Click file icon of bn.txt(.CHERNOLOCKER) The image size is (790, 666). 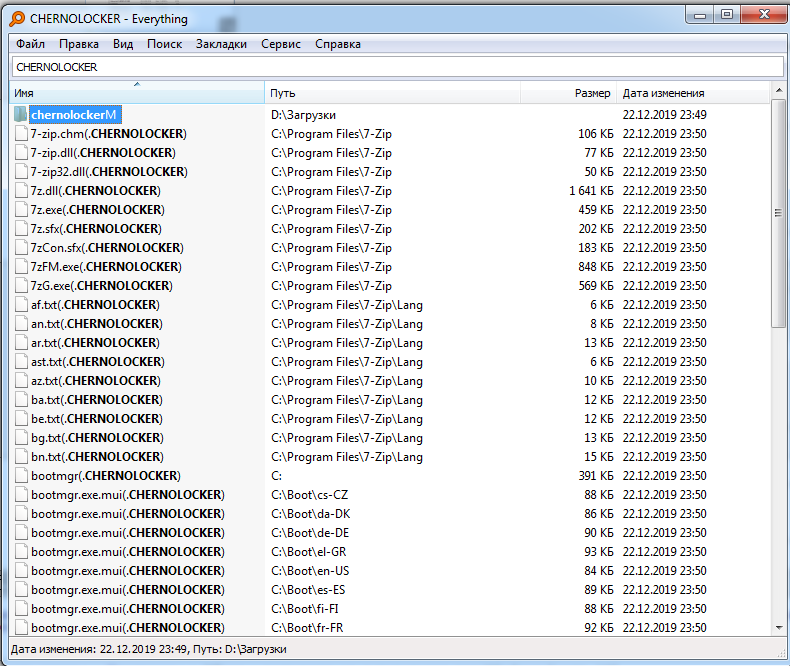(21, 456)
